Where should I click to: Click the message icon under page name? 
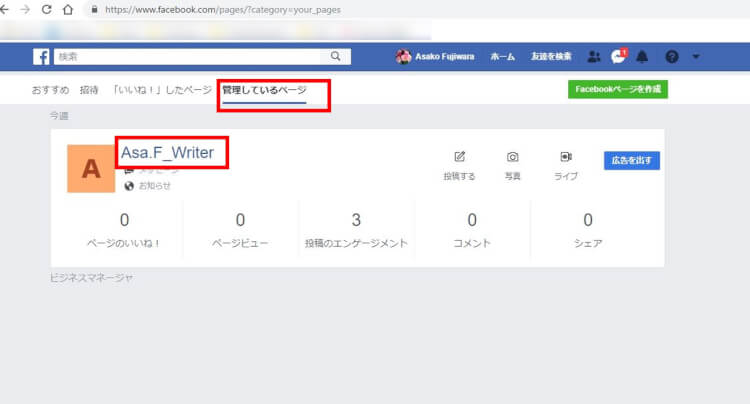(128, 170)
